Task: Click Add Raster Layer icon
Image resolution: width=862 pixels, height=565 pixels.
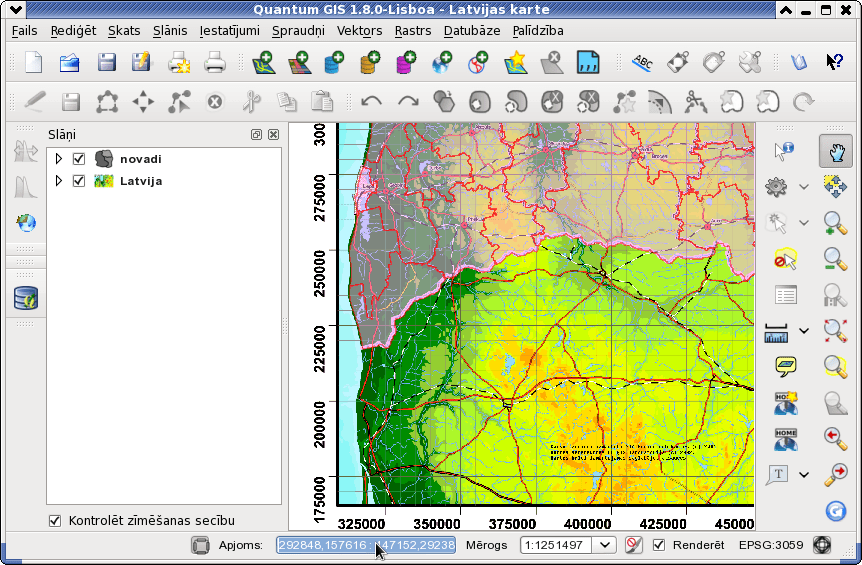Action: coord(300,62)
